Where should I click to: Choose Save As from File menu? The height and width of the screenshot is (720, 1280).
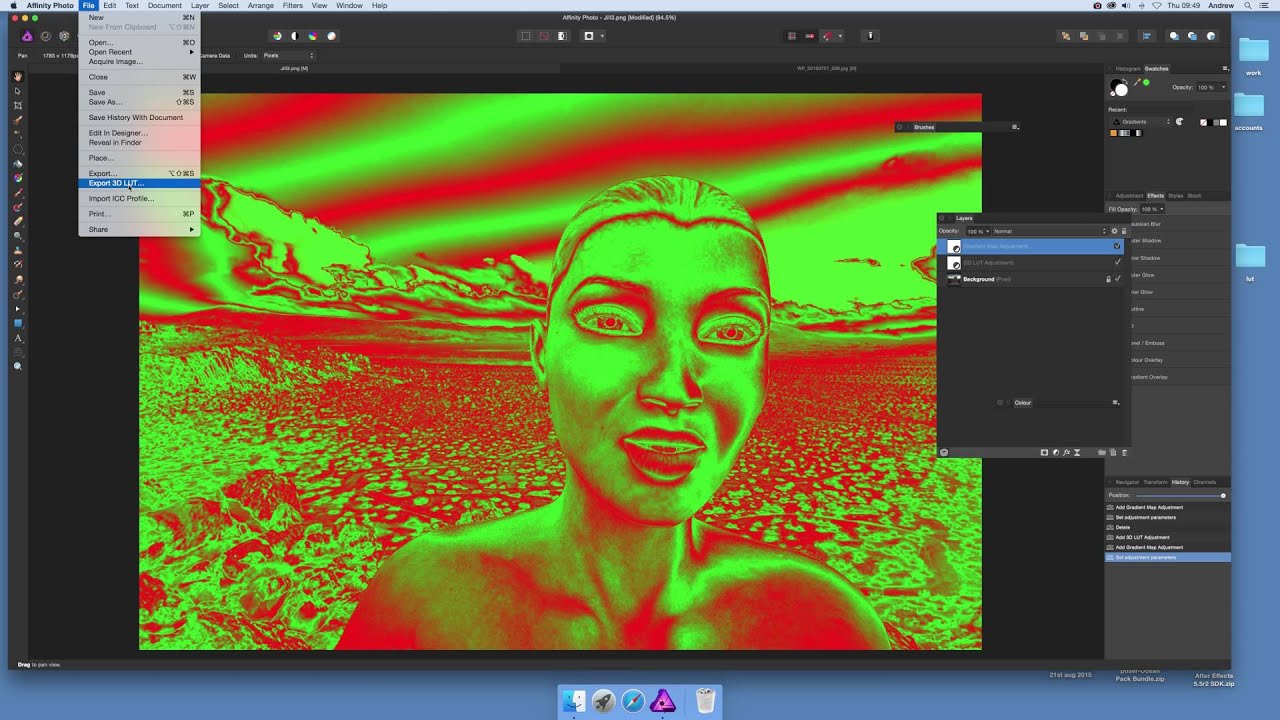[139, 102]
